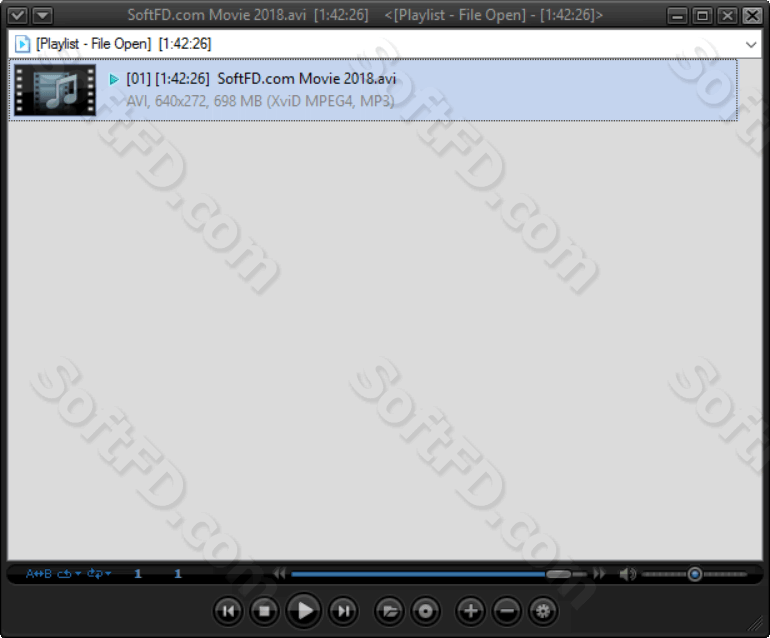Click the seek bar handle

click(558, 574)
